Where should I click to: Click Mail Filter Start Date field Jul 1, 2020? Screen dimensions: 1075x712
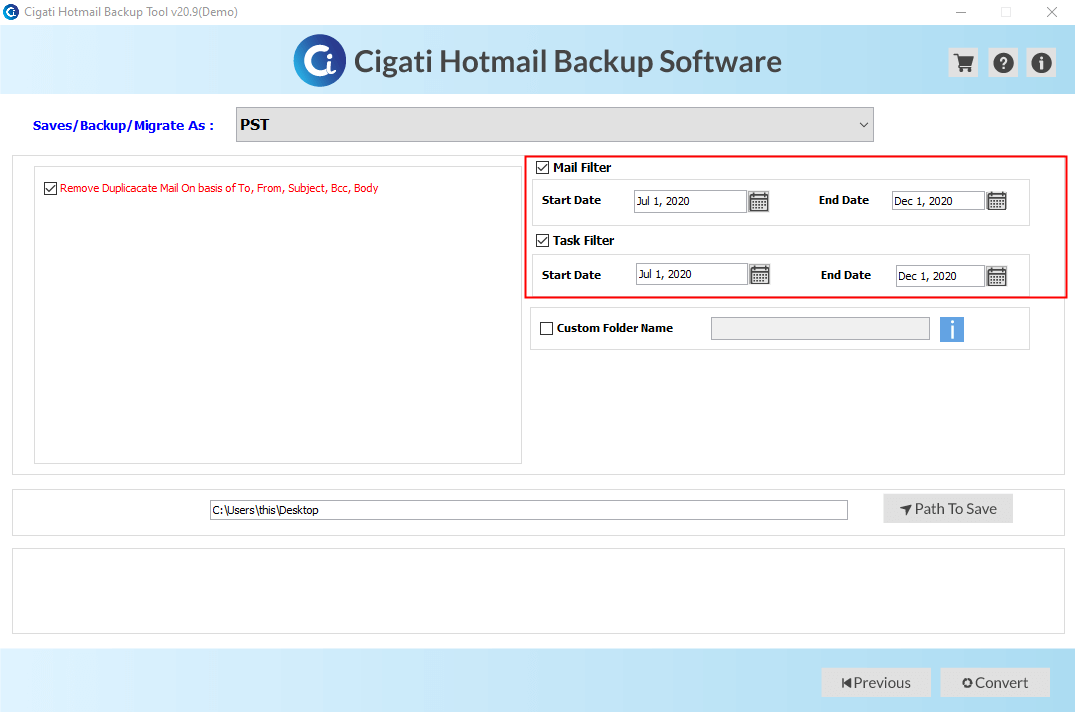(x=690, y=201)
